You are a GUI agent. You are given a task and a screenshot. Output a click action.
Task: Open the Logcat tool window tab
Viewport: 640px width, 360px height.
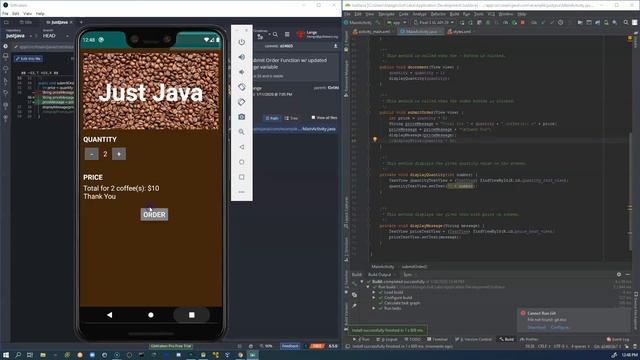pos(387,339)
